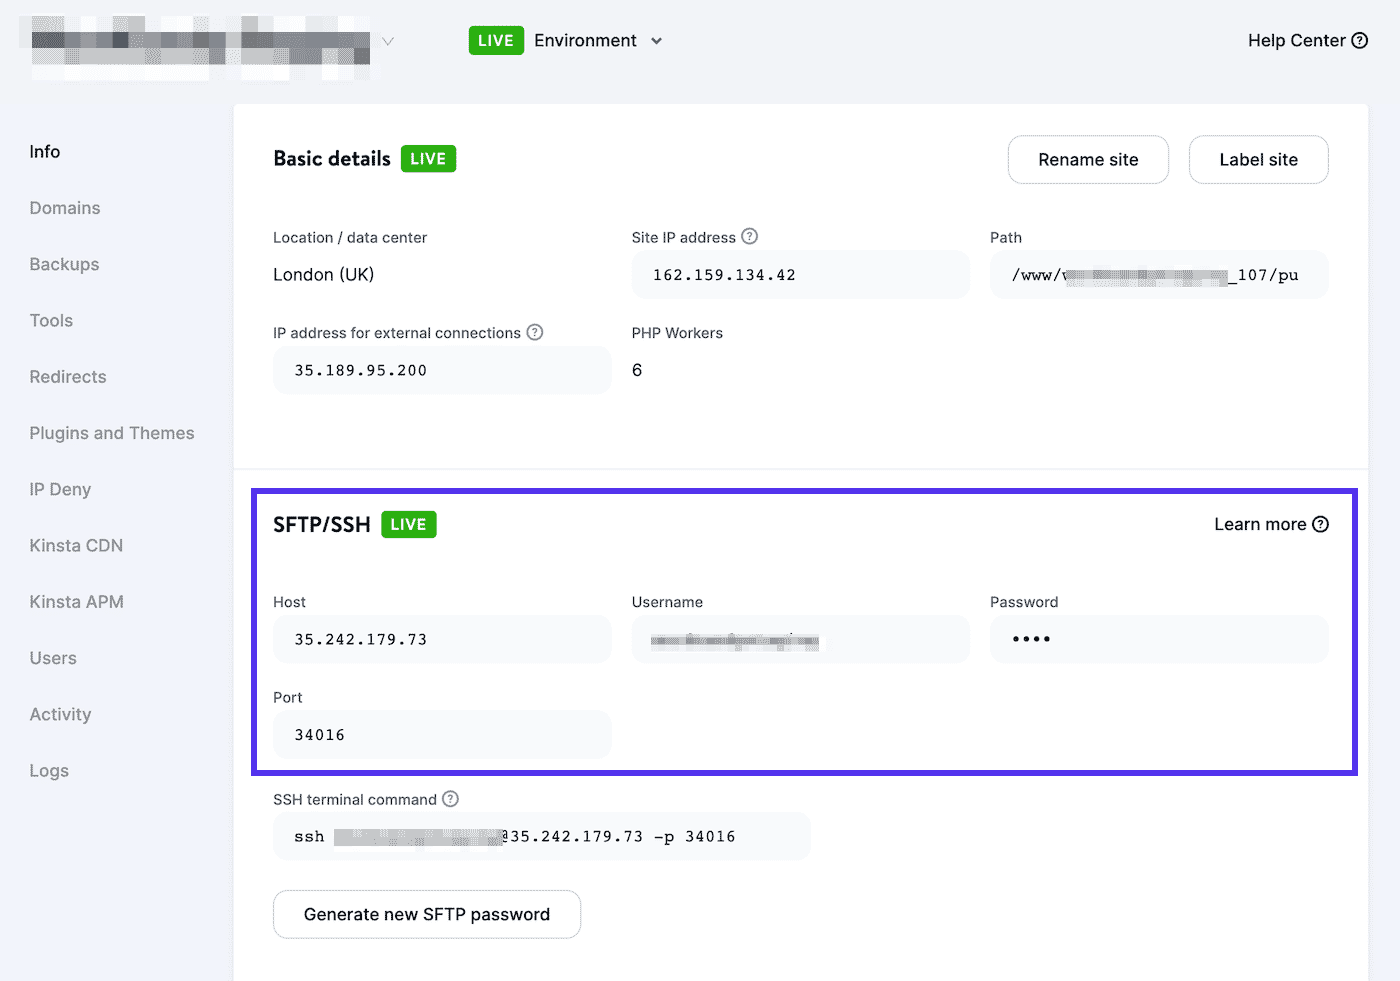Go to Kinsta CDN settings
Image resolution: width=1400 pixels, height=981 pixels.
(x=76, y=545)
